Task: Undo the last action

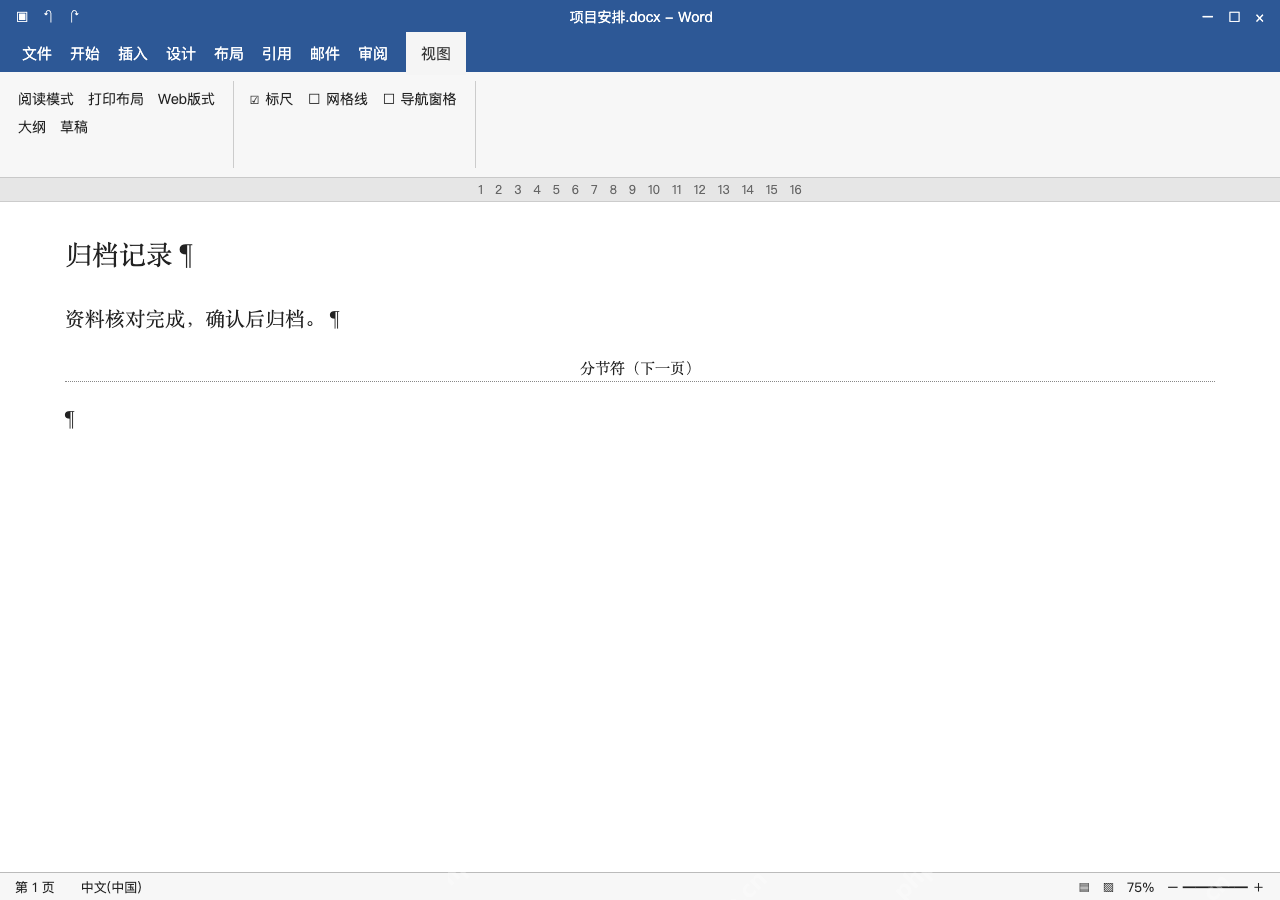Action: coord(48,17)
